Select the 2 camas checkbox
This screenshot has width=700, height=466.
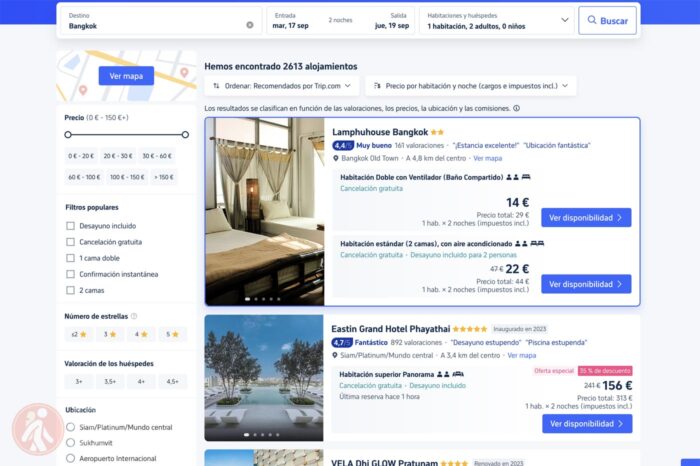tap(71, 290)
